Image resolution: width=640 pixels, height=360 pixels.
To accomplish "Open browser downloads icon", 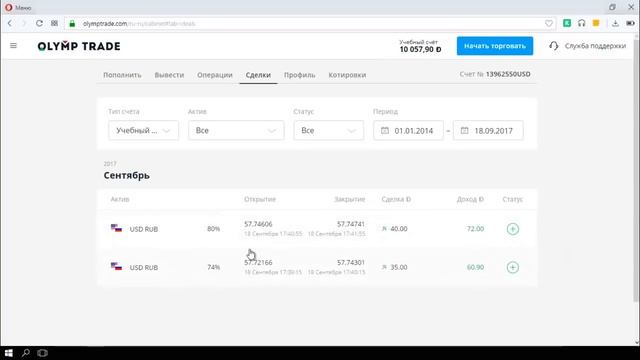I will (x=615, y=23).
